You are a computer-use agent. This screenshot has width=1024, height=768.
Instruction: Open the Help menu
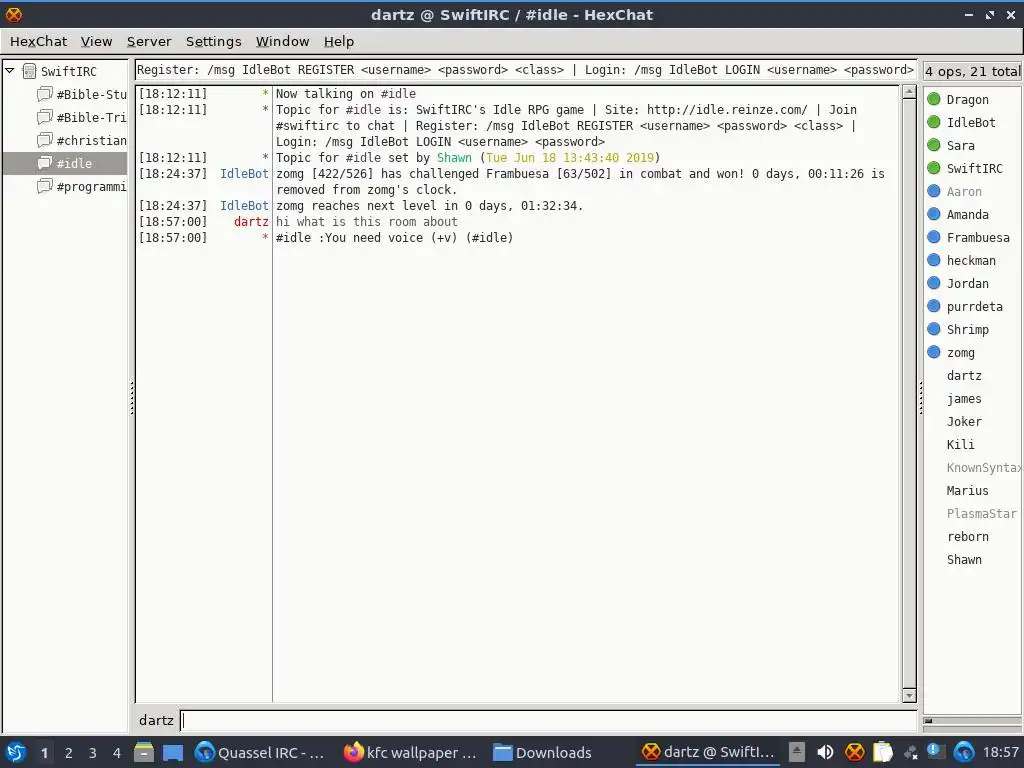click(x=338, y=41)
